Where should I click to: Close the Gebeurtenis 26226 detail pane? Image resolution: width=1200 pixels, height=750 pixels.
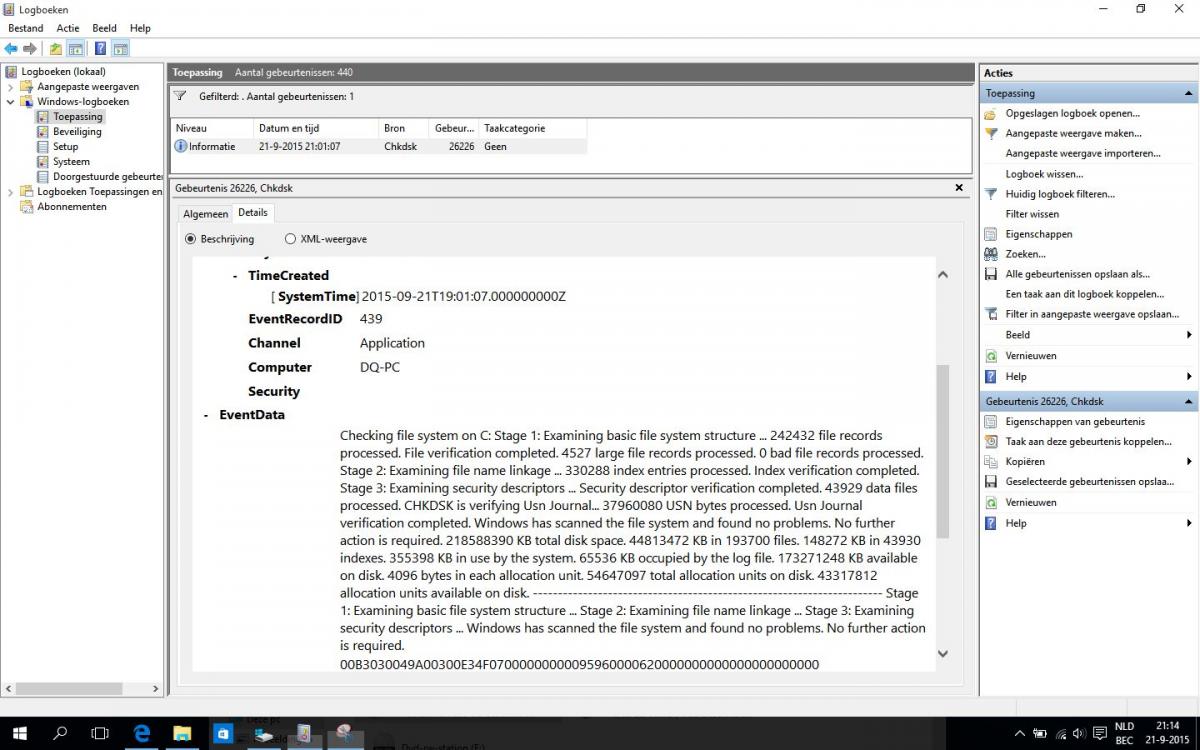point(959,187)
